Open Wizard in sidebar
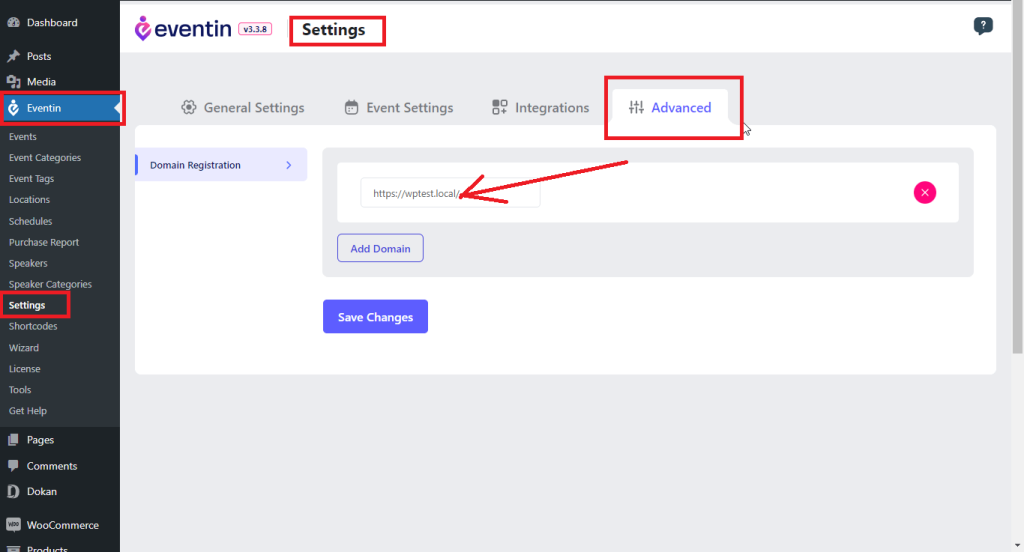Image resolution: width=1024 pixels, height=555 pixels. point(24,347)
